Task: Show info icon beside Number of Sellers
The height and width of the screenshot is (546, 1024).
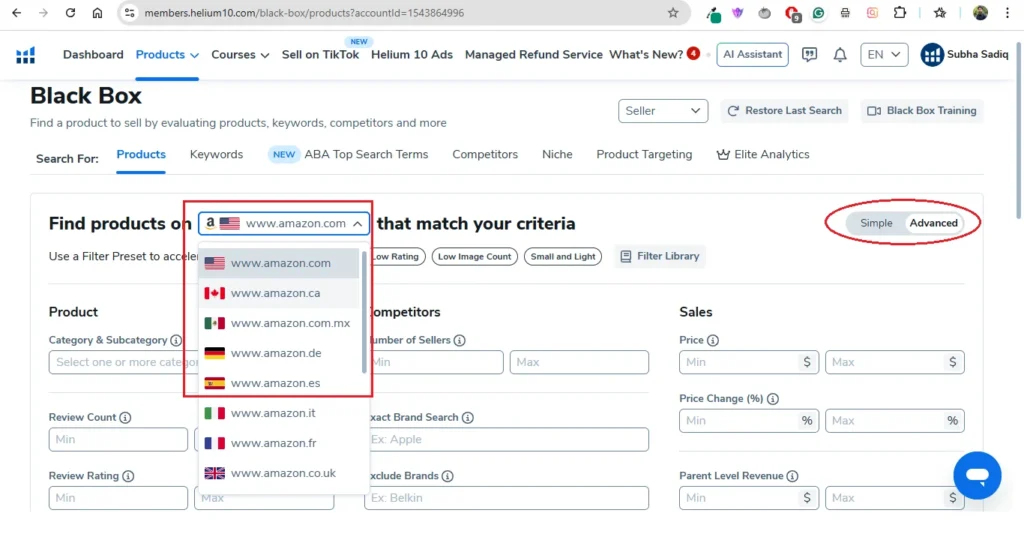Action: [459, 340]
